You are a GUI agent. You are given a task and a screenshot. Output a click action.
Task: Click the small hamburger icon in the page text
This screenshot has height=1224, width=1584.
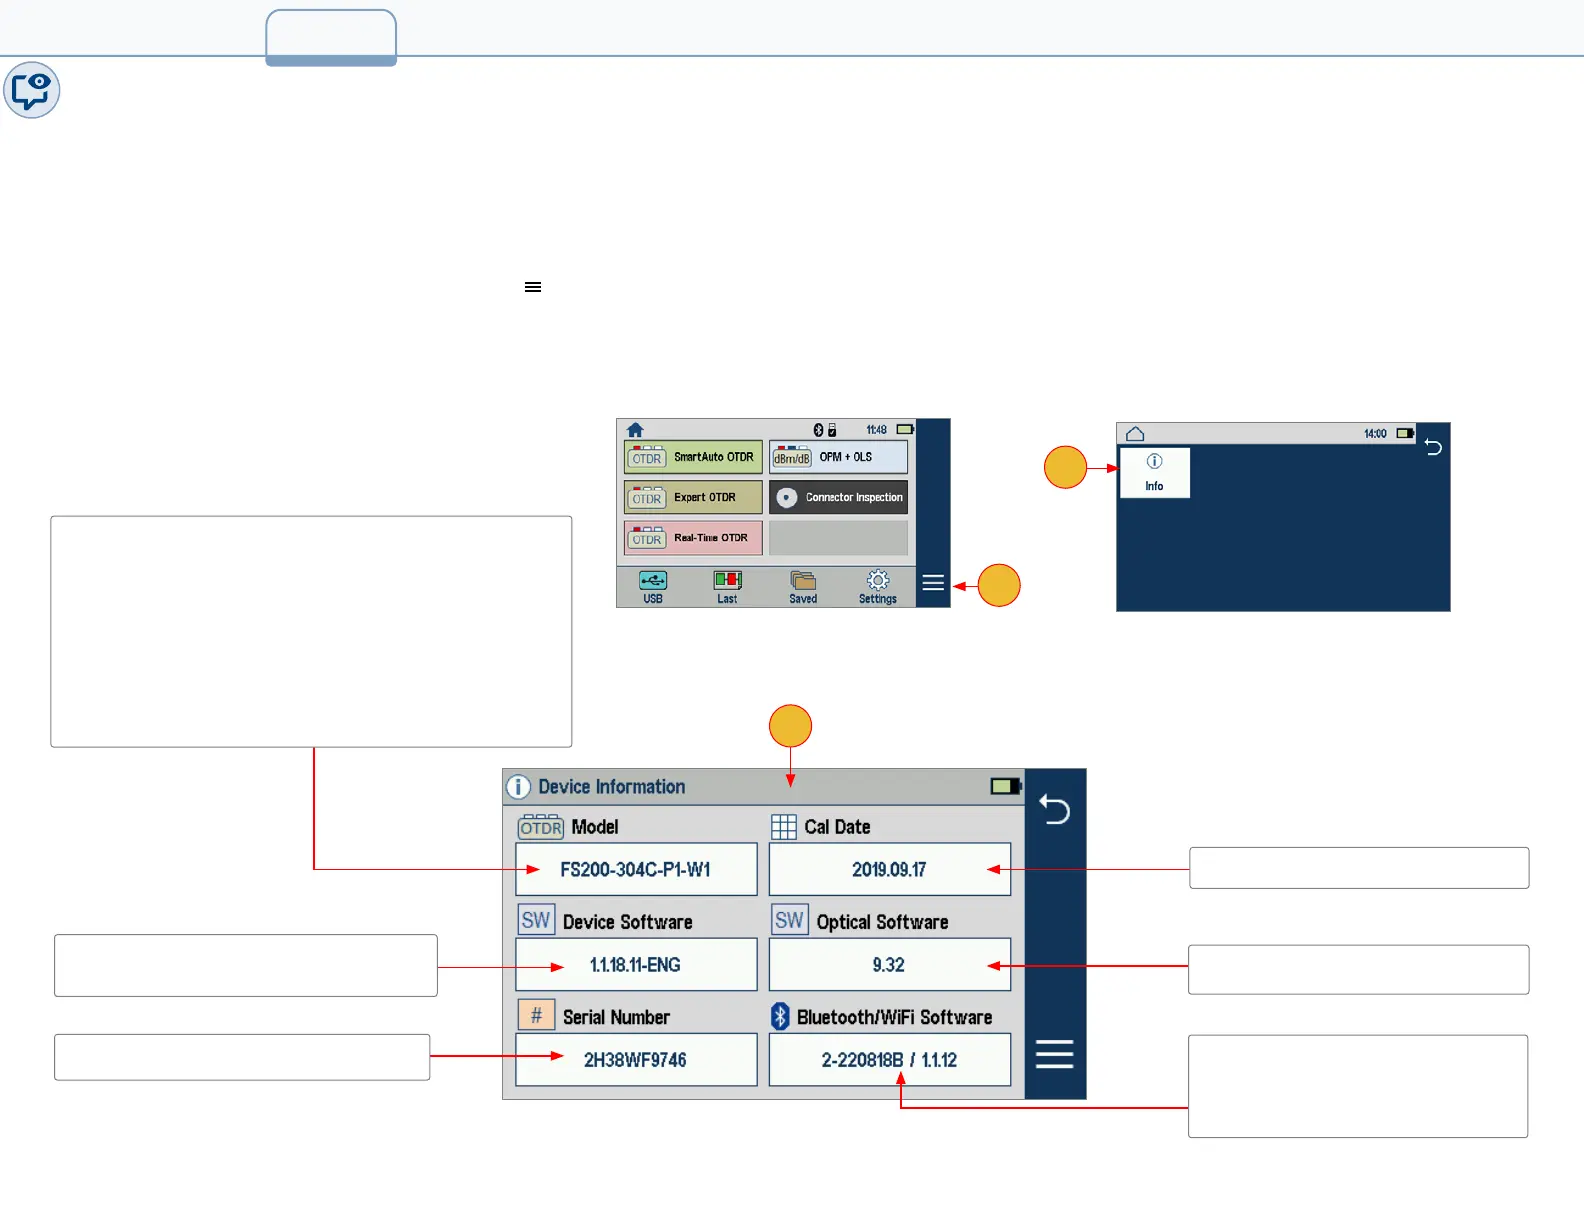(533, 287)
